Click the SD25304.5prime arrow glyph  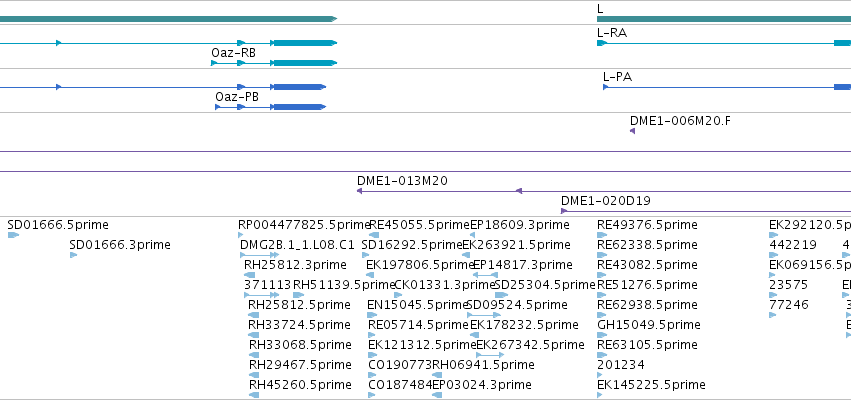coord(501,295)
